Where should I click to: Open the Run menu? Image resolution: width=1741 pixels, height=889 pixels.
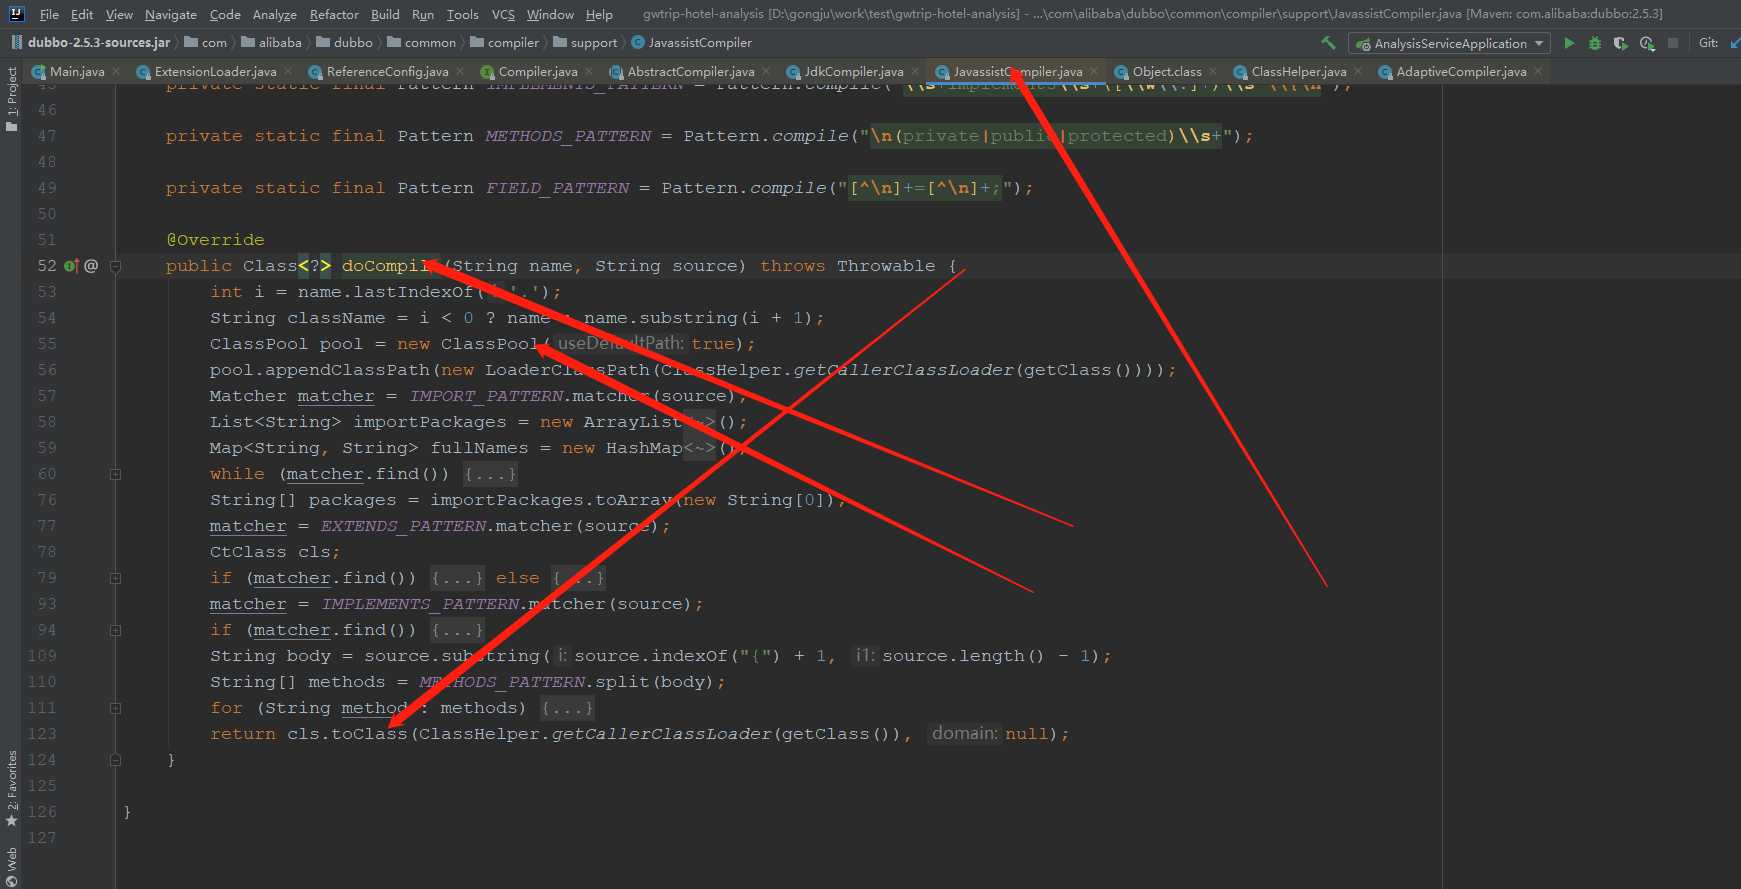(423, 14)
